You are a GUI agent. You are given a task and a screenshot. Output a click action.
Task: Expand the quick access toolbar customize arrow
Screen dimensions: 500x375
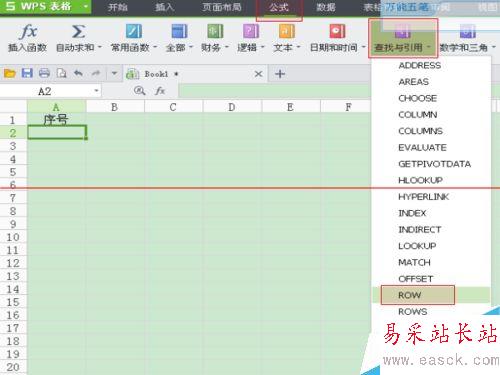tap(114, 73)
